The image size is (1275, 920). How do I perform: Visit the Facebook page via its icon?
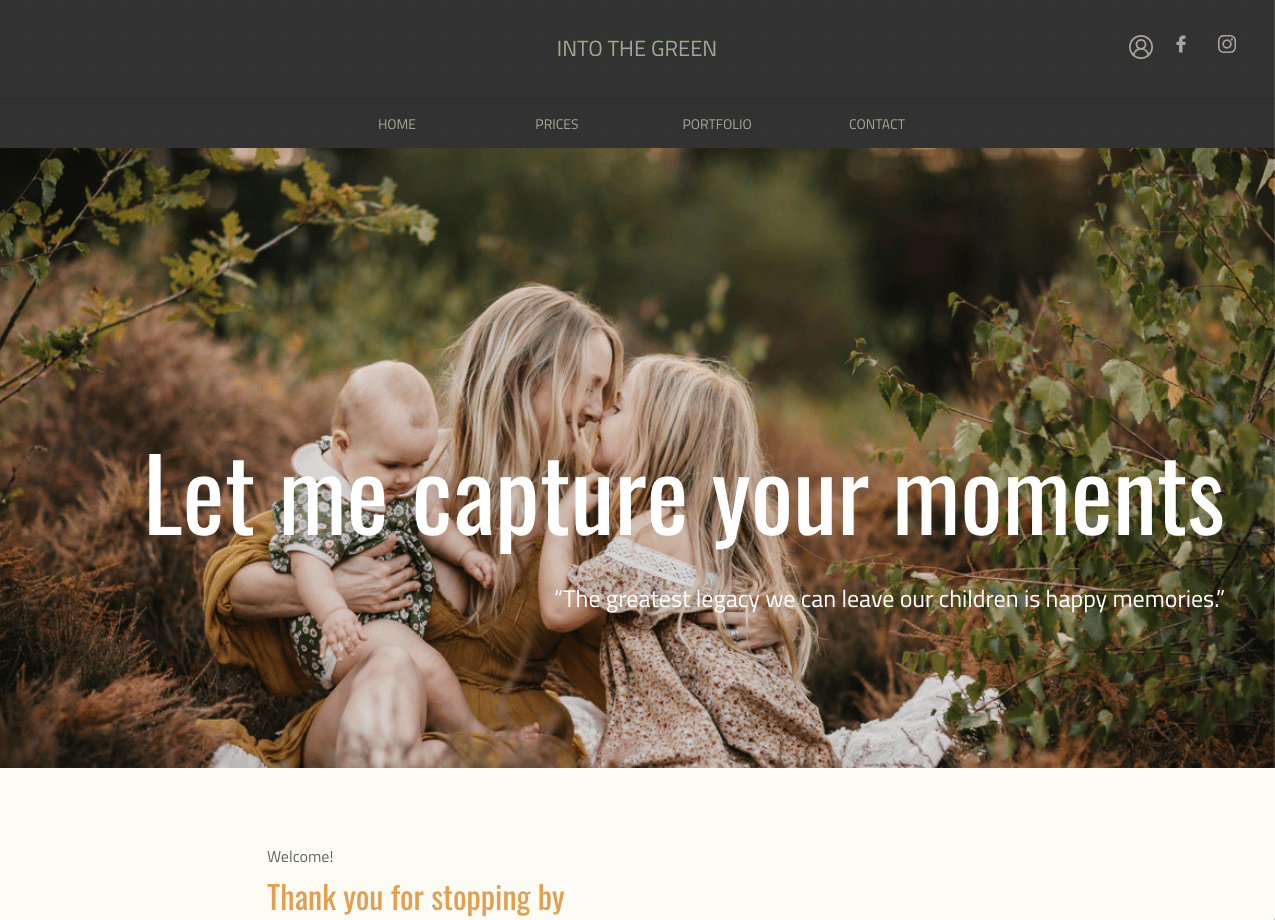click(1181, 44)
